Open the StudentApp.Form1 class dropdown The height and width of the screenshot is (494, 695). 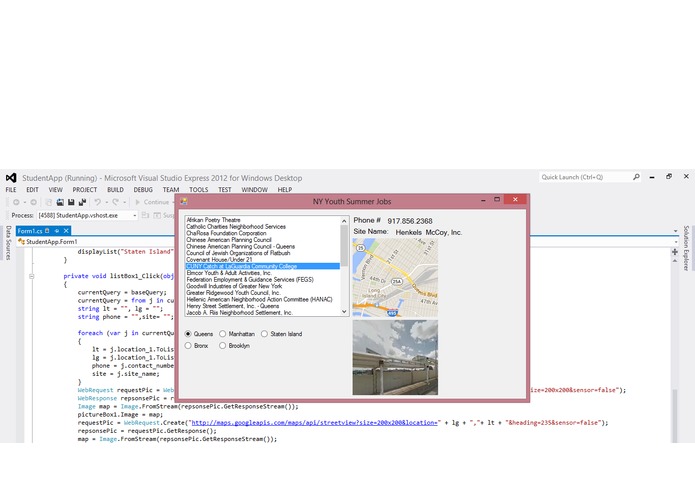point(675,242)
